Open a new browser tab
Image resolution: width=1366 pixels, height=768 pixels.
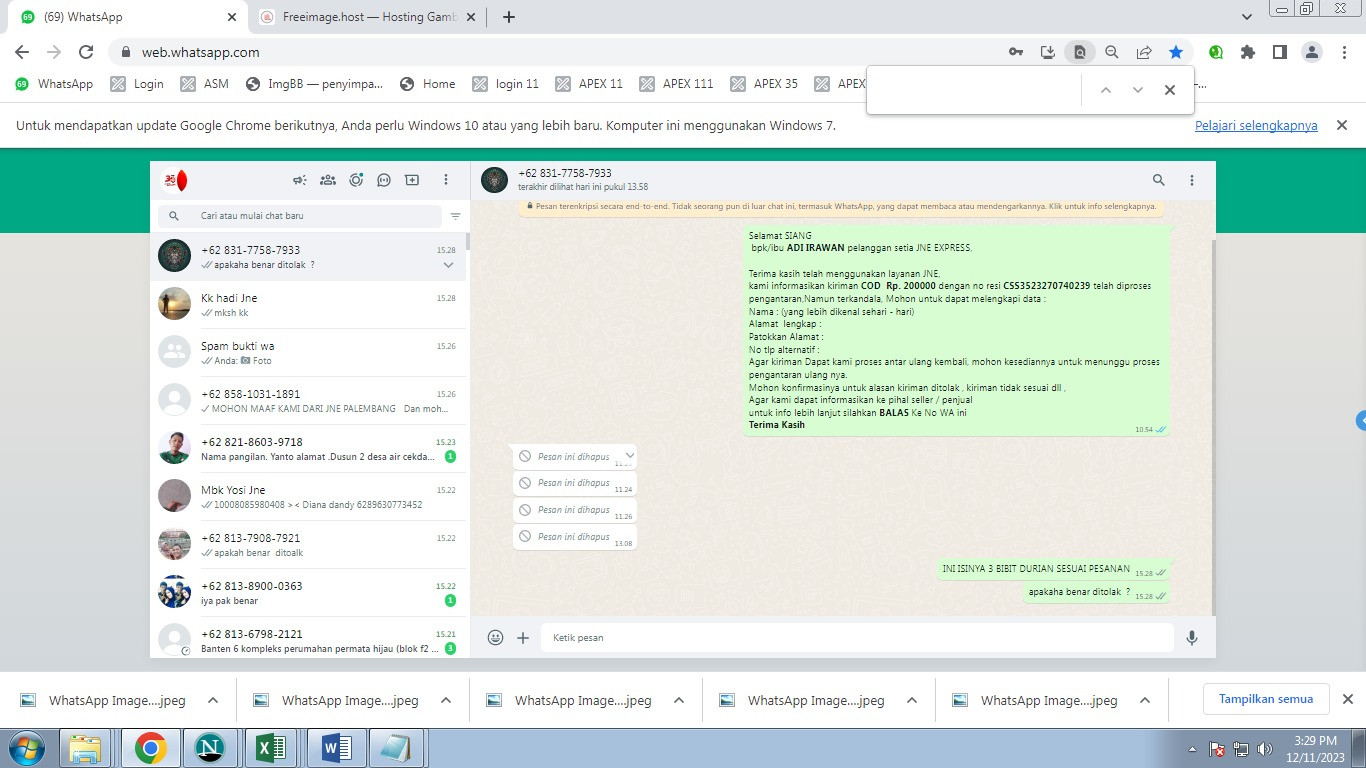[x=508, y=17]
